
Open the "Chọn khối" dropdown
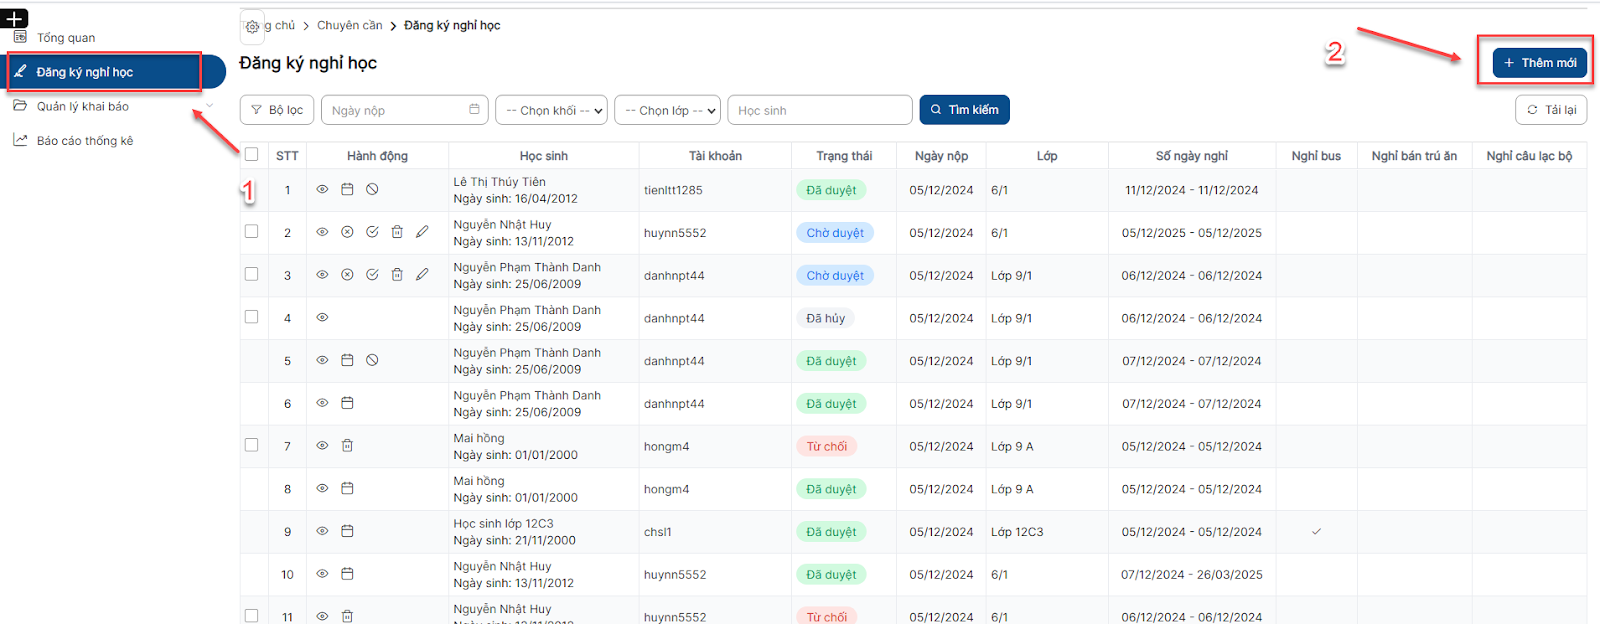tap(551, 110)
